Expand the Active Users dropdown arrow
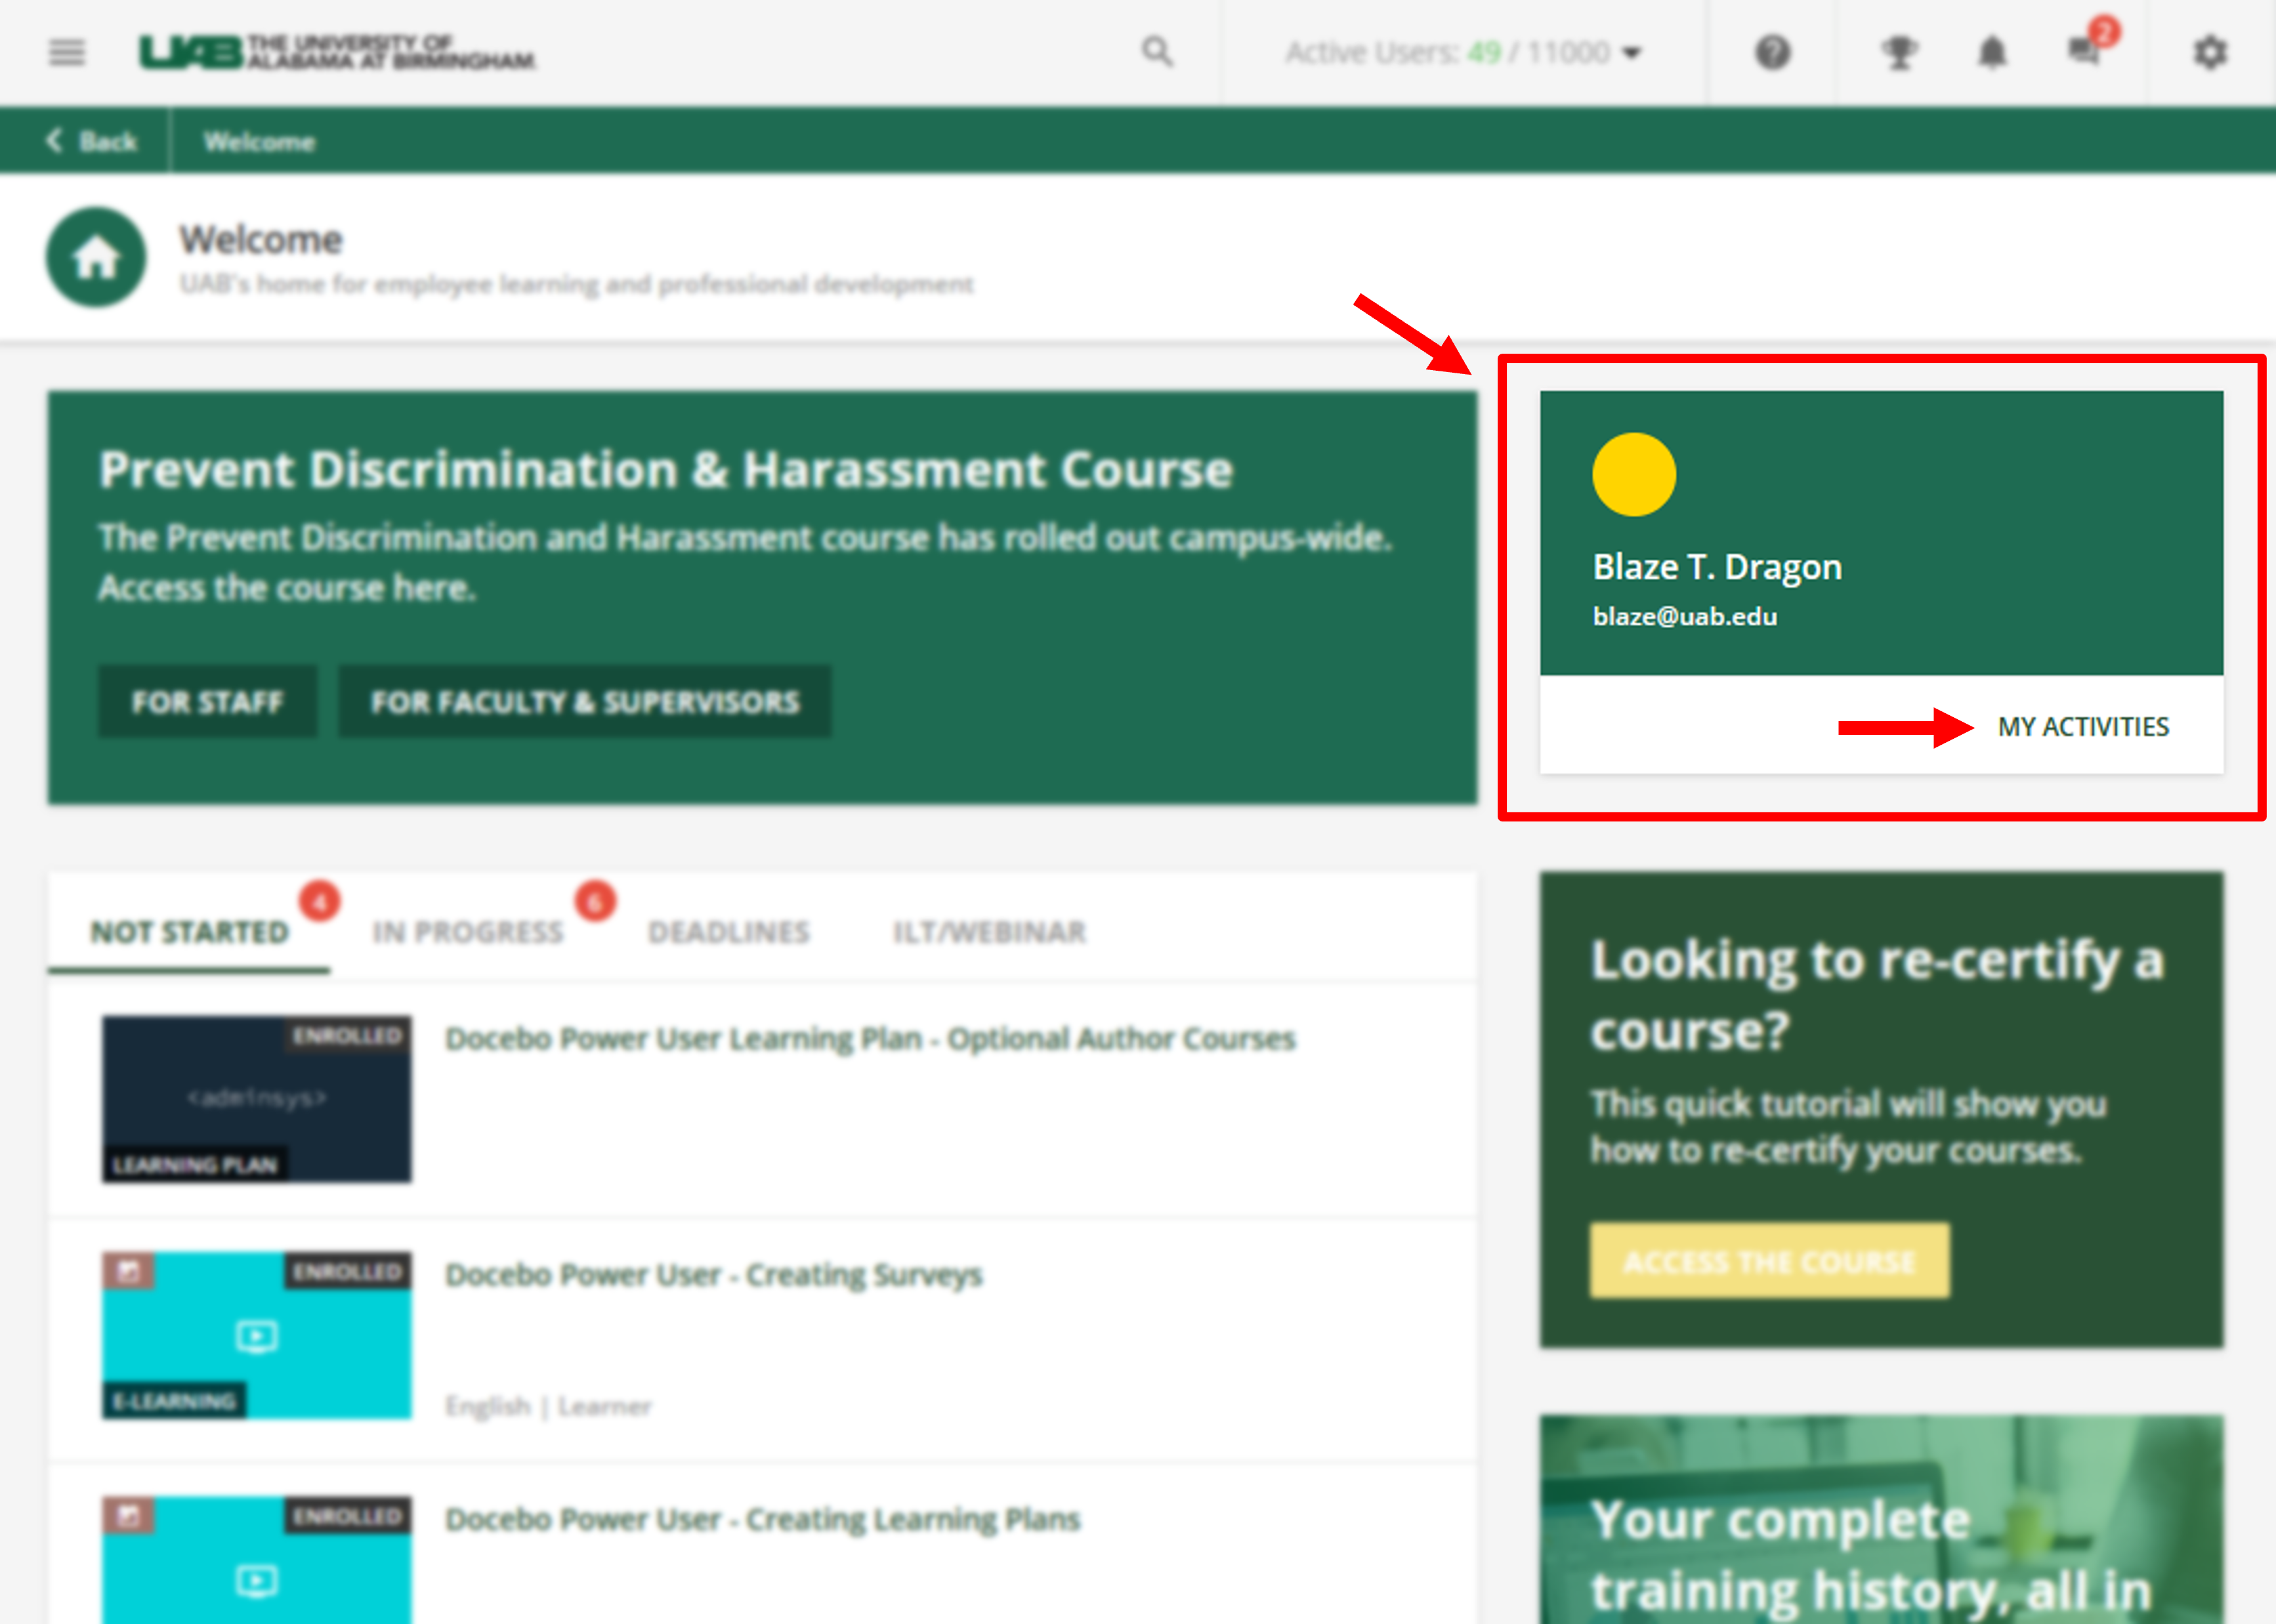2276x1624 pixels. (x=1632, y=53)
